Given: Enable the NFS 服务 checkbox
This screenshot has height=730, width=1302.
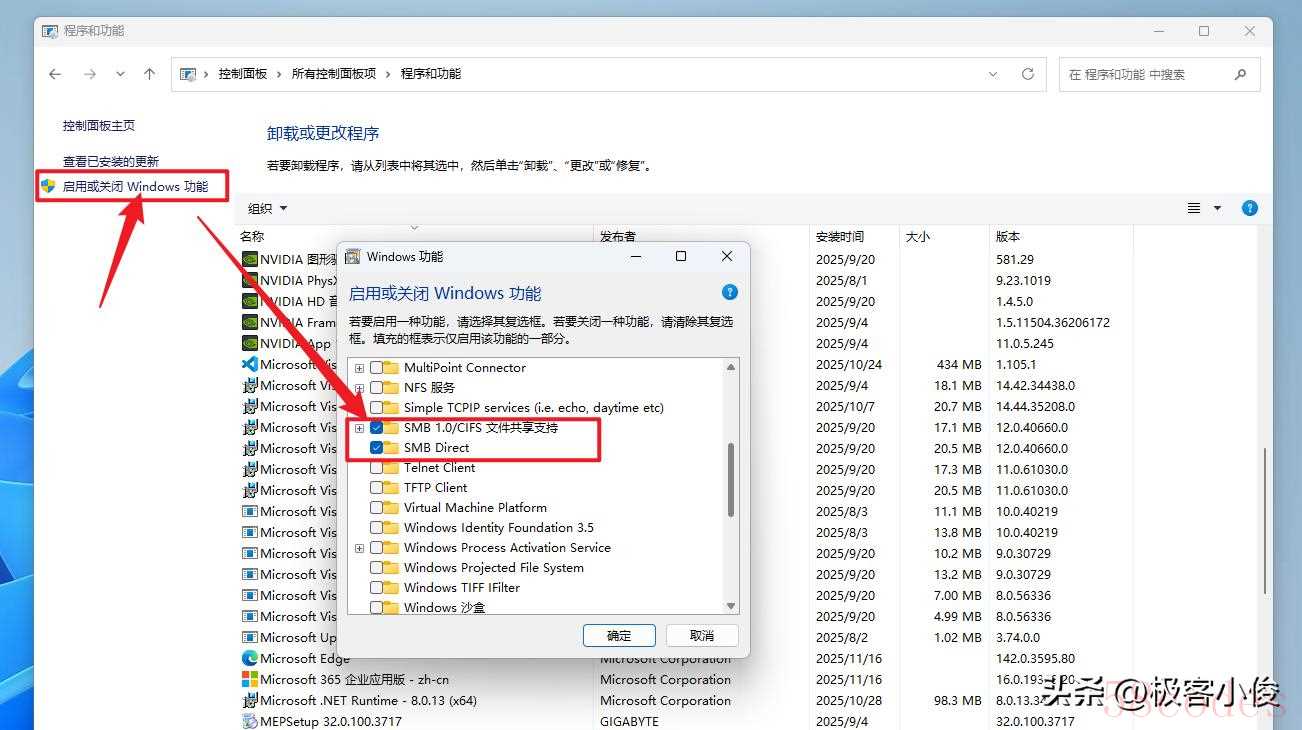Looking at the screenshot, I should click(377, 387).
